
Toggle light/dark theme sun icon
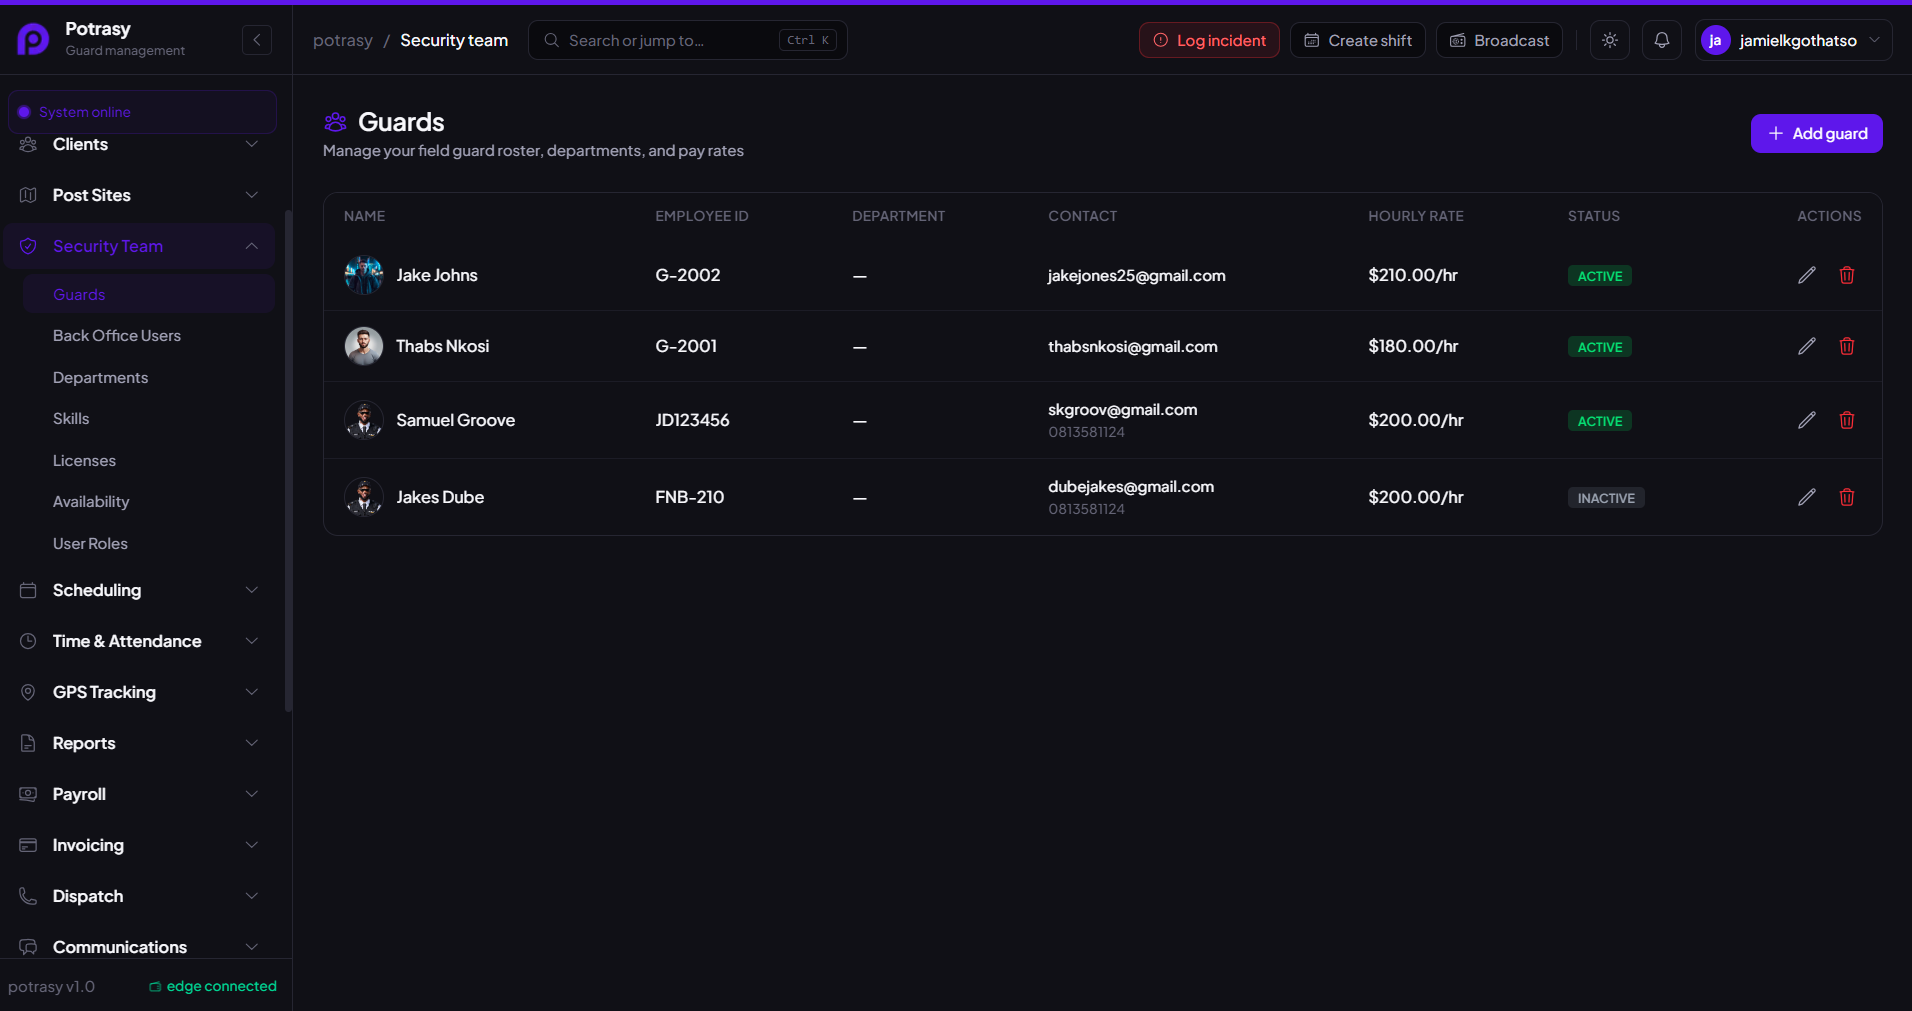[x=1610, y=40]
